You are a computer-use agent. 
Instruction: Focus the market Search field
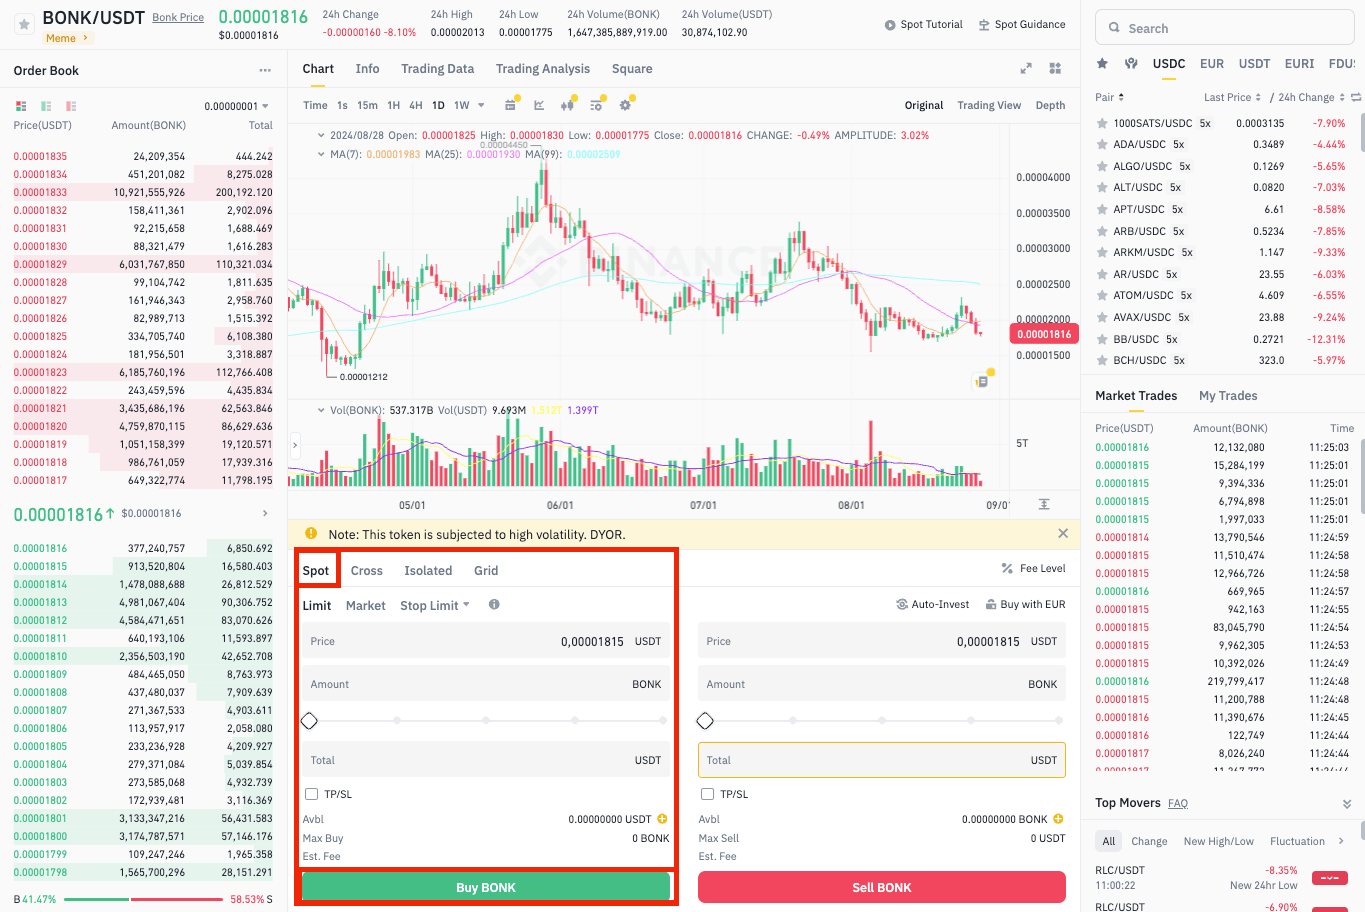[x=1225, y=28]
